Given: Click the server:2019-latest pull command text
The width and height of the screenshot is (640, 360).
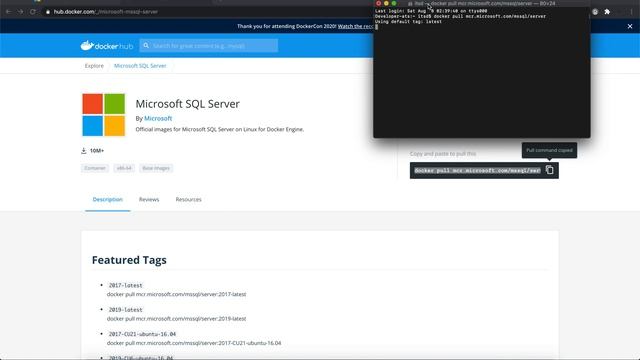Looking at the screenshot, I should point(176,319).
